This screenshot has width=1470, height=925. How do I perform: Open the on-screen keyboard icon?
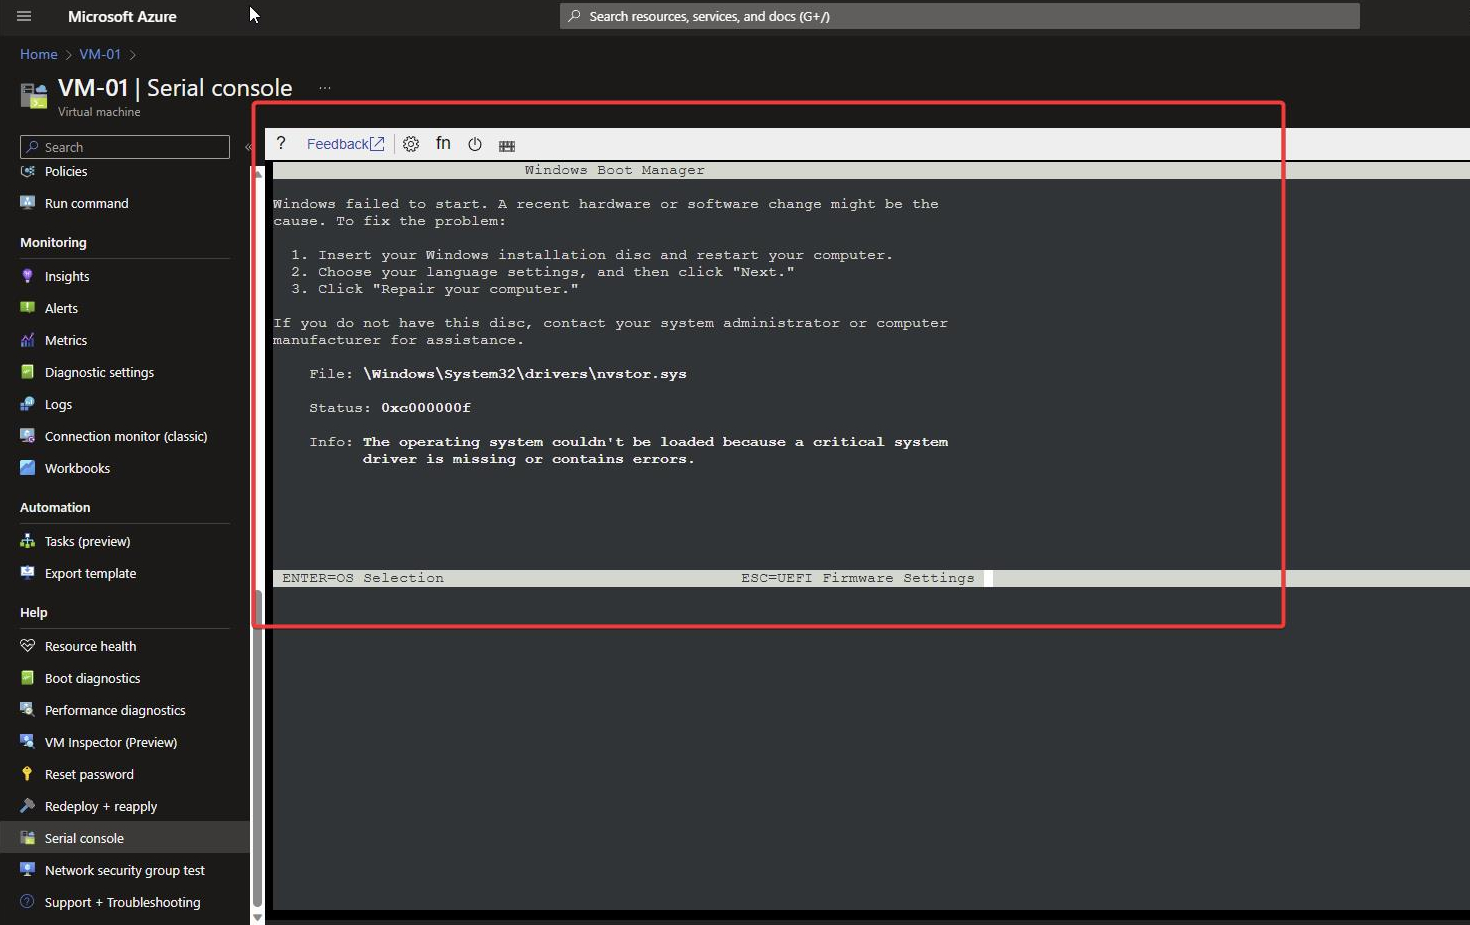(x=507, y=144)
